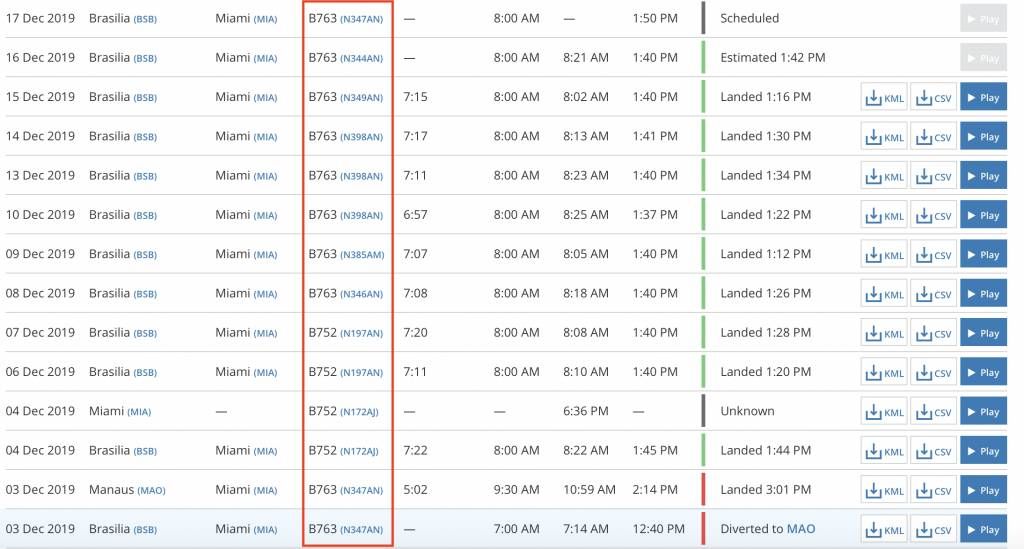The width and height of the screenshot is (1024, 549).
Task: Download CSV for 10 Dec 2019 flight
Action: (934, 215)
